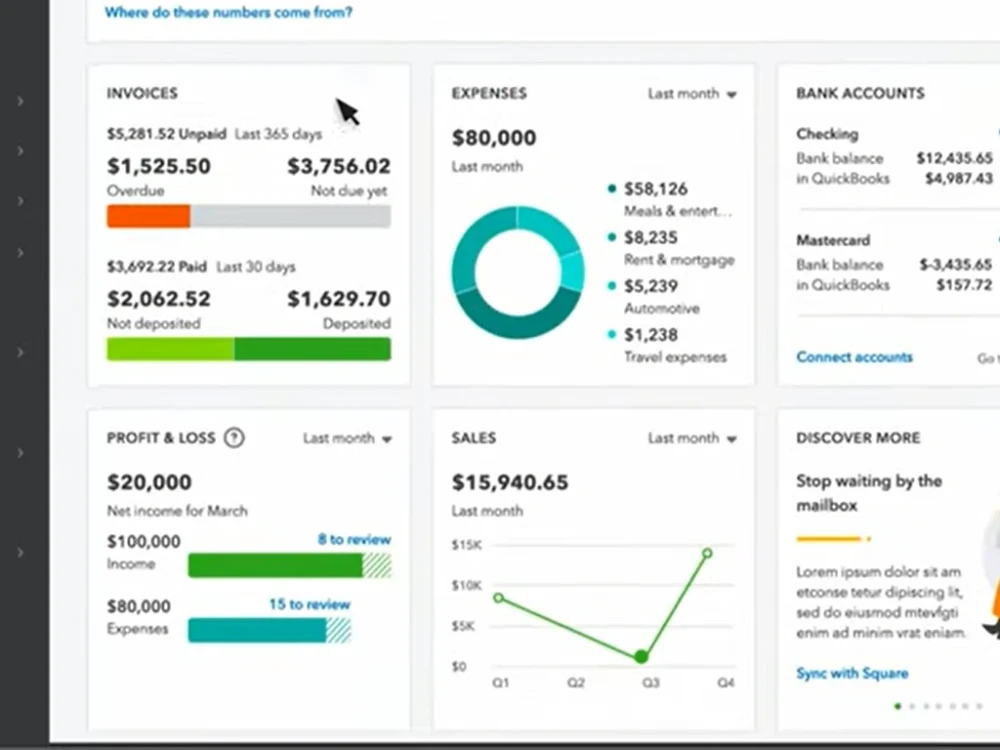This screenshot has width=1000, height=750.
Task: Click the Q4 data point on Sales chart
Action: tap(707, 553)
